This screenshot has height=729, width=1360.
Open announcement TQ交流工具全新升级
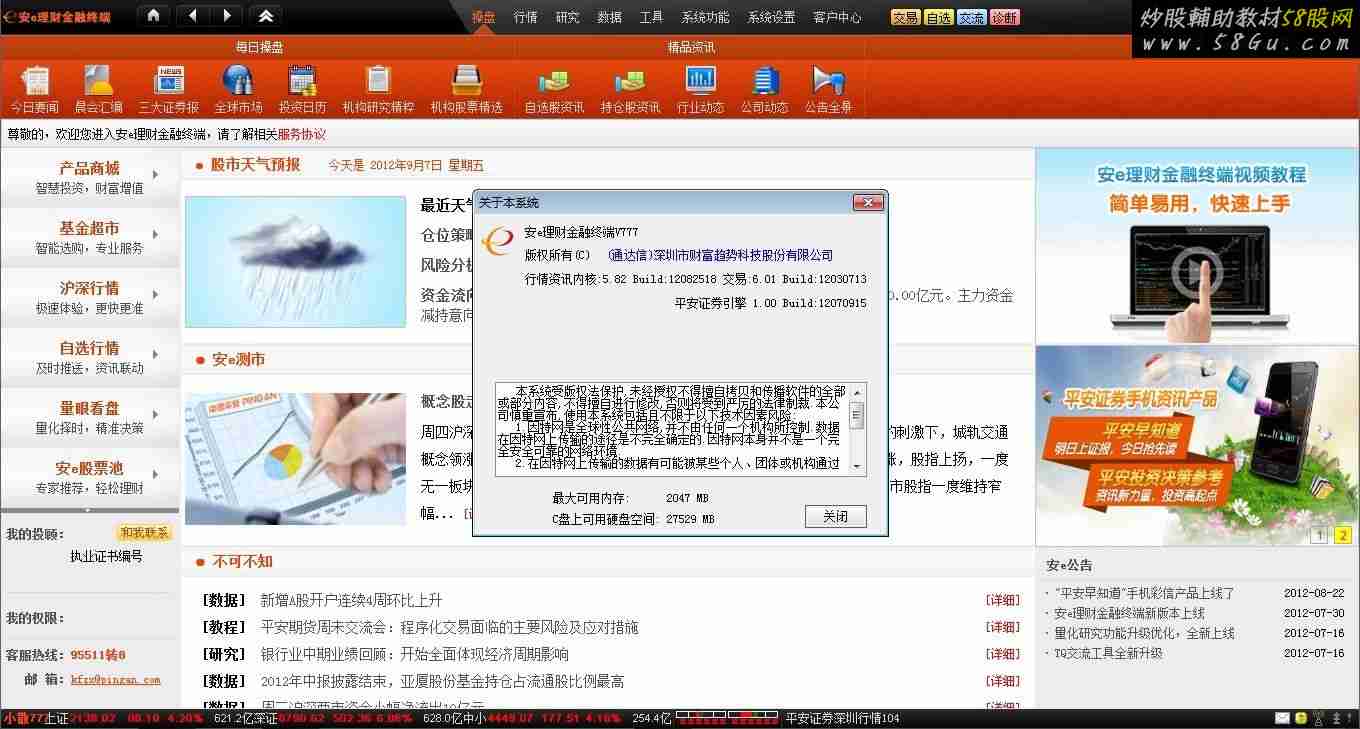pos(1108,653)
